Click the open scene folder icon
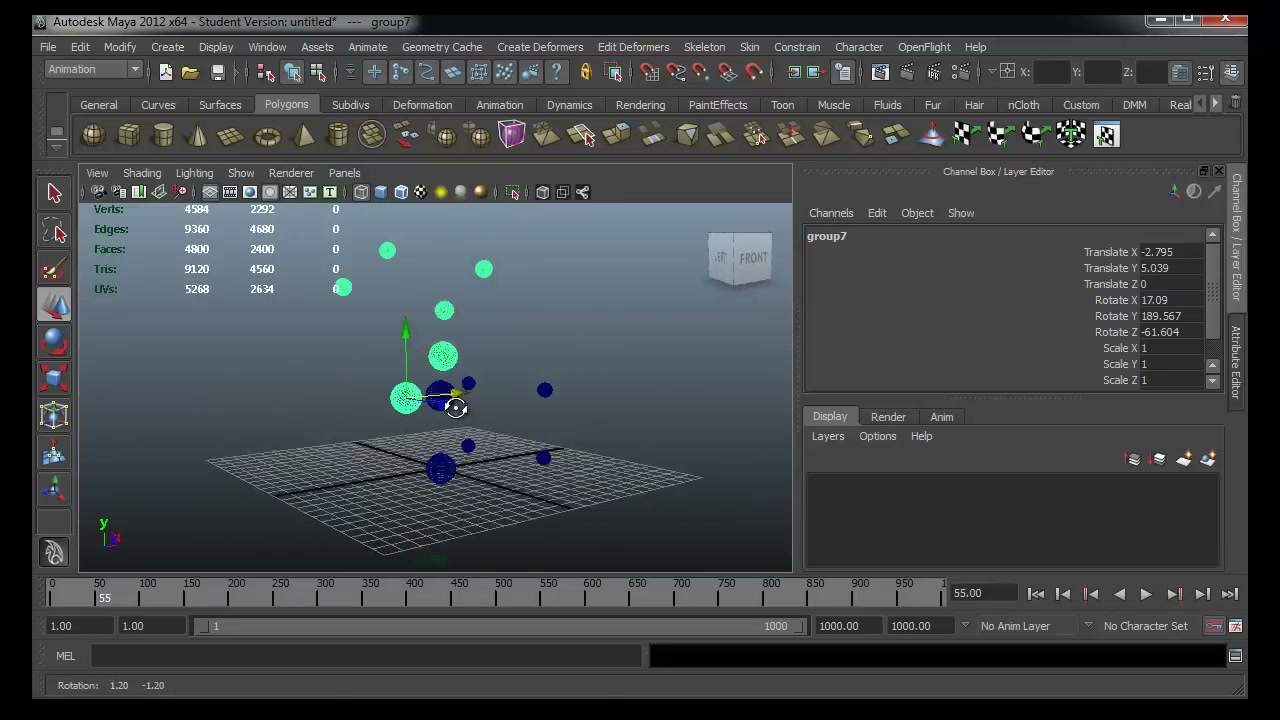 (x=190, y=72)
